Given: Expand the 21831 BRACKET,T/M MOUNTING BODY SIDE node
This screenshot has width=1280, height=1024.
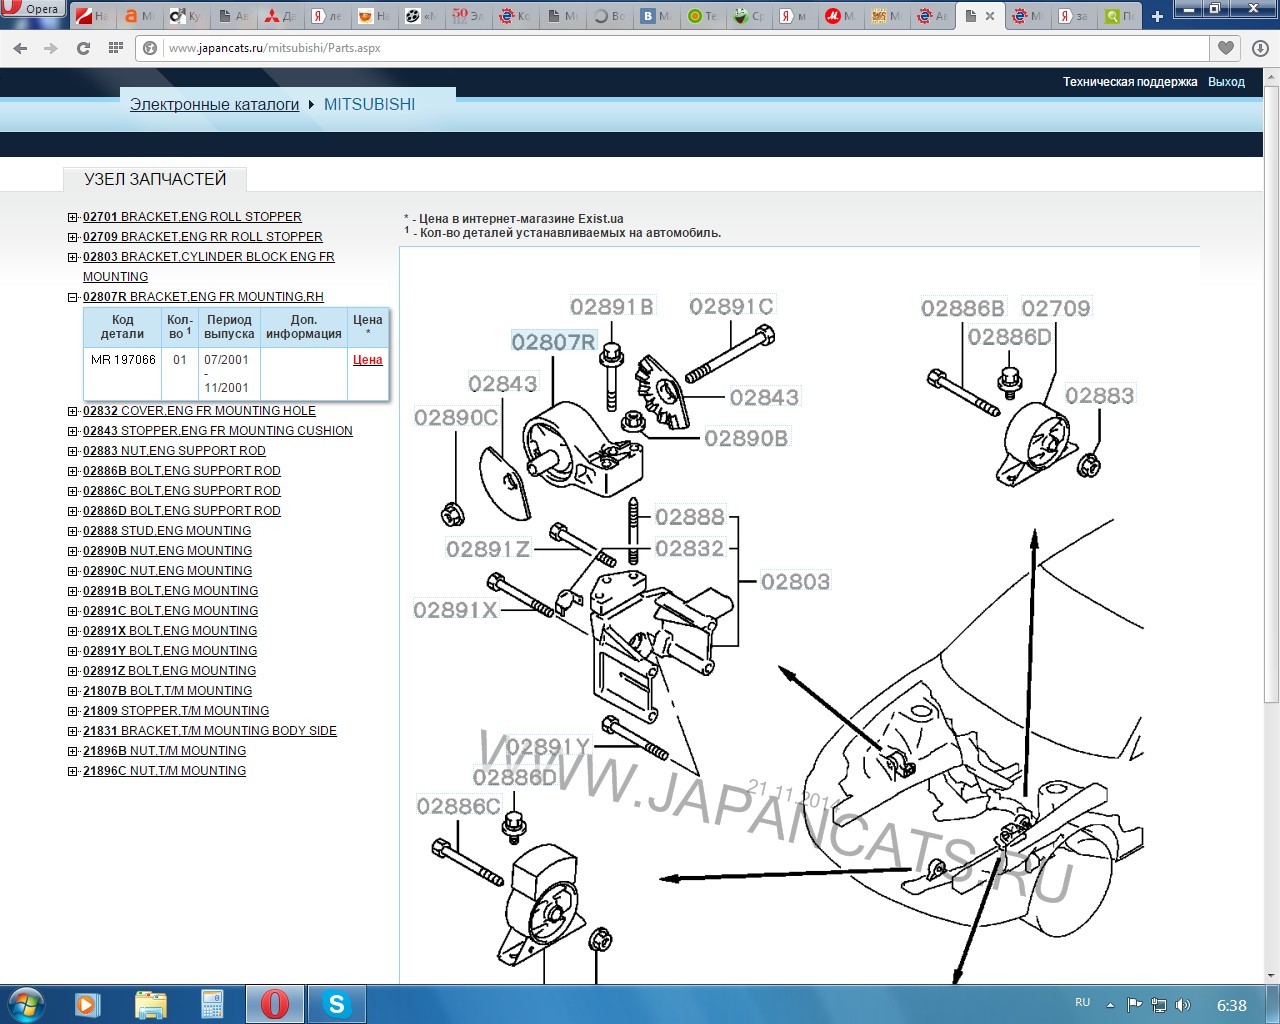Looking at the screenshot, I should (x=73, y=731).
